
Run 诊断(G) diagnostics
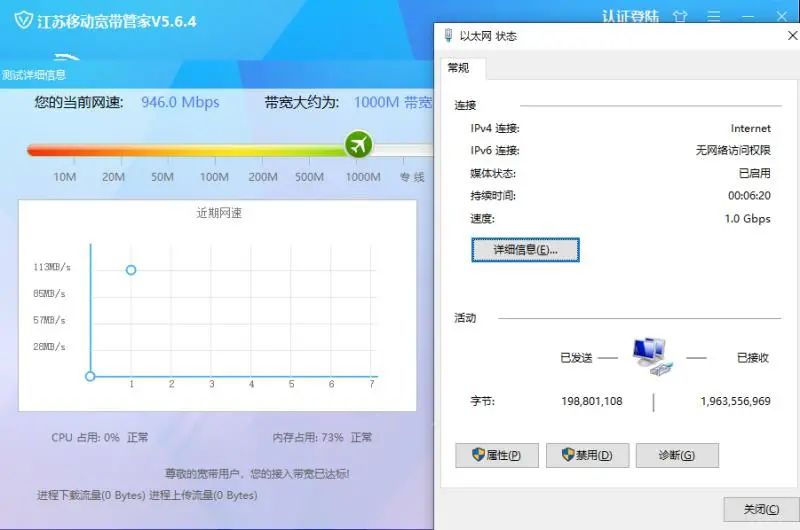click(677, 455)
